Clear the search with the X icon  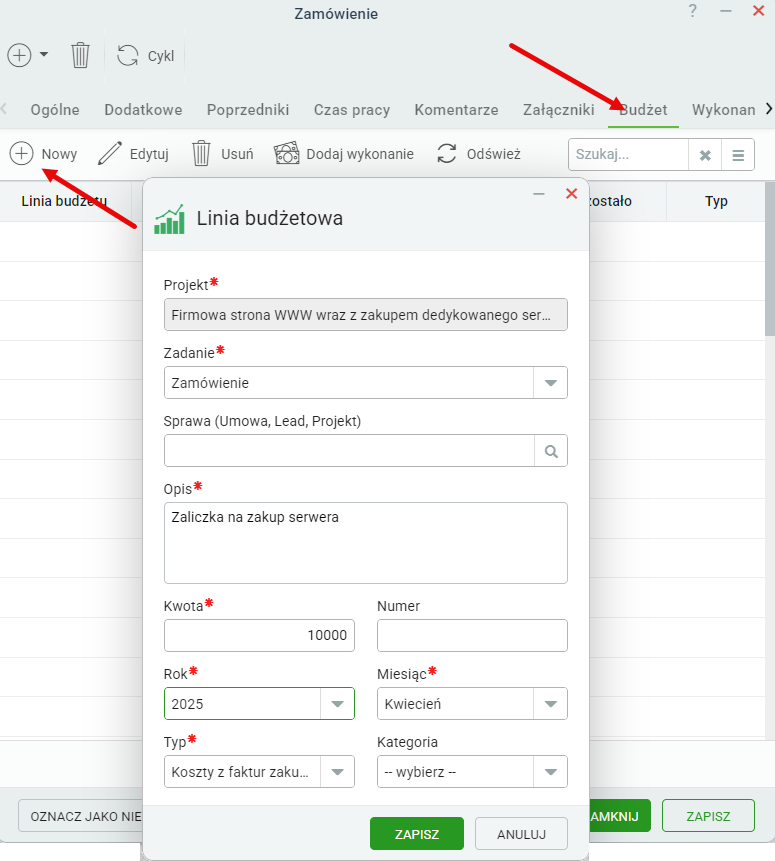(705, 155)
